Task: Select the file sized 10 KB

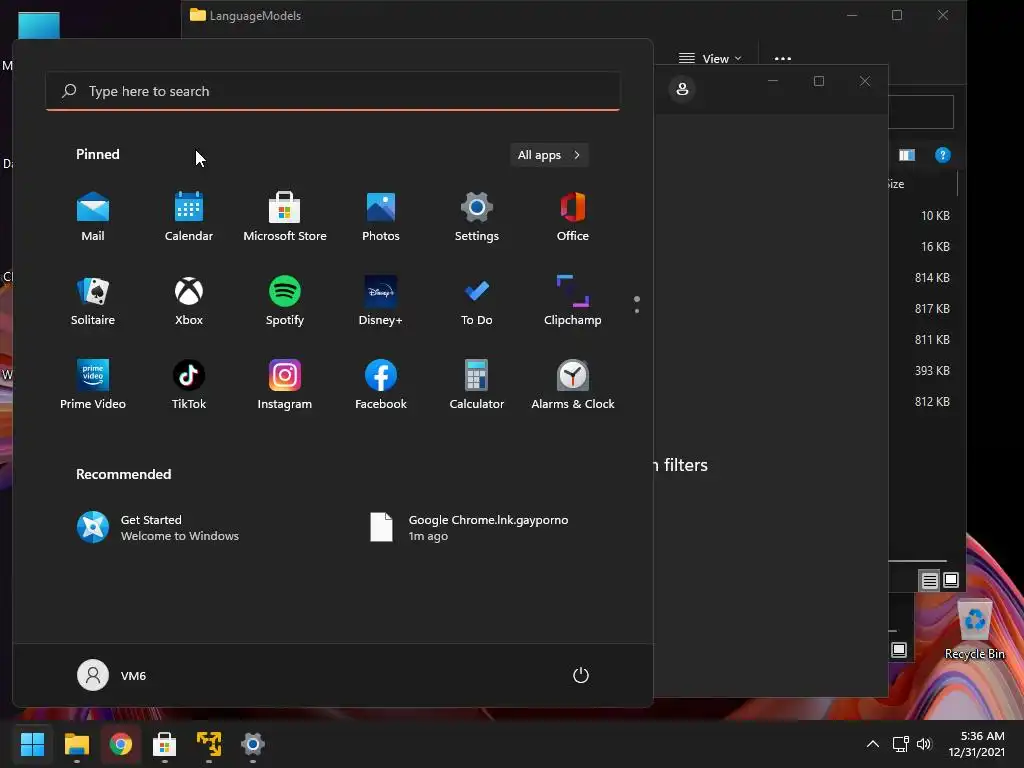Action: tap(935, 216)
